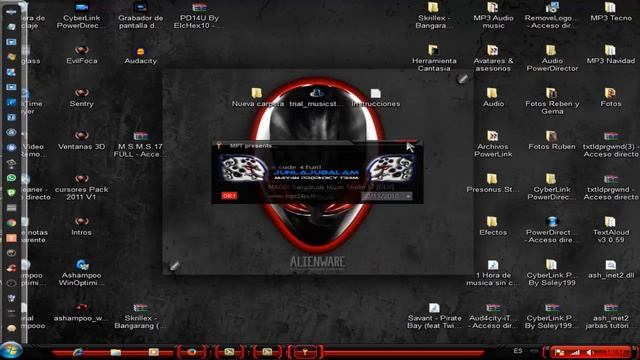Click the ES language indicator in tray

point(518,351)
